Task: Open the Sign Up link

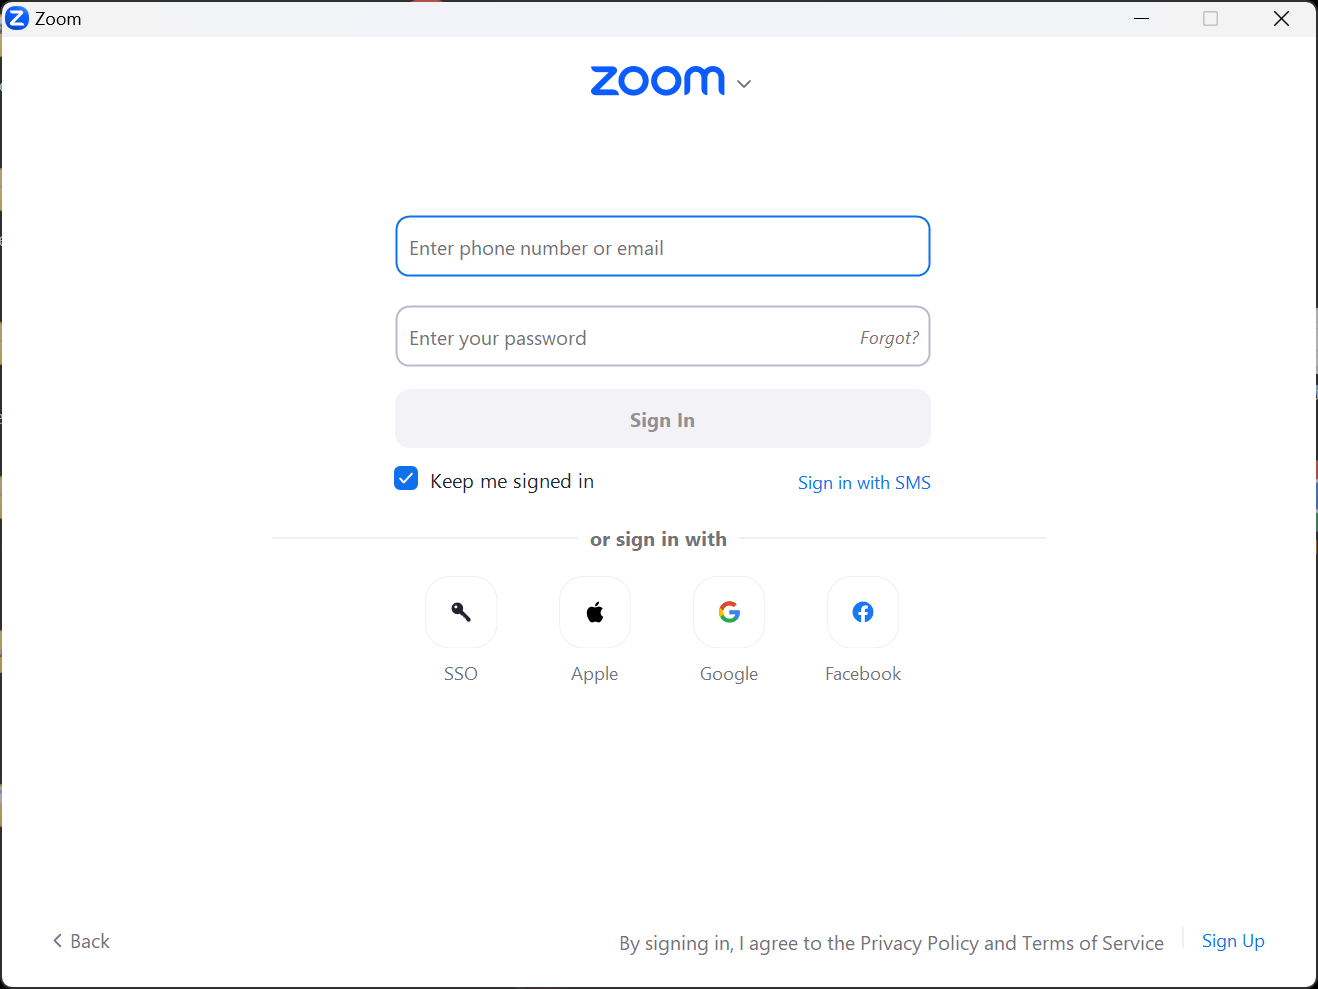Action: pyautogui.click(x=1233, y=941)
